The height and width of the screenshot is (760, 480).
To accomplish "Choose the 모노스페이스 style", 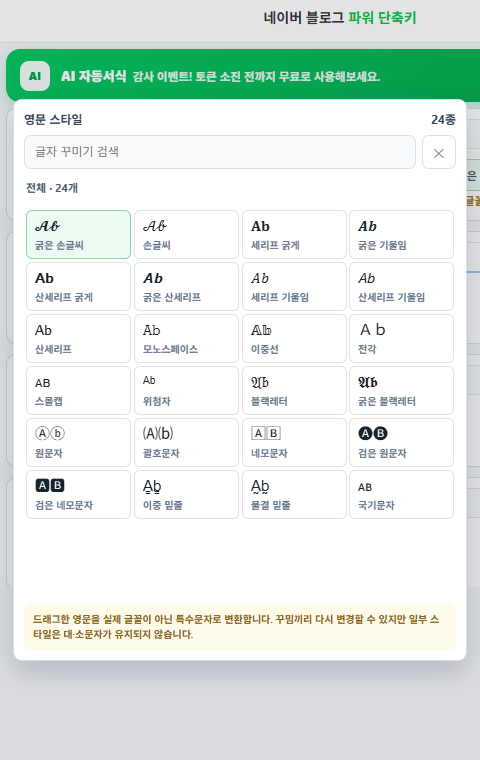I will [186, 338].
